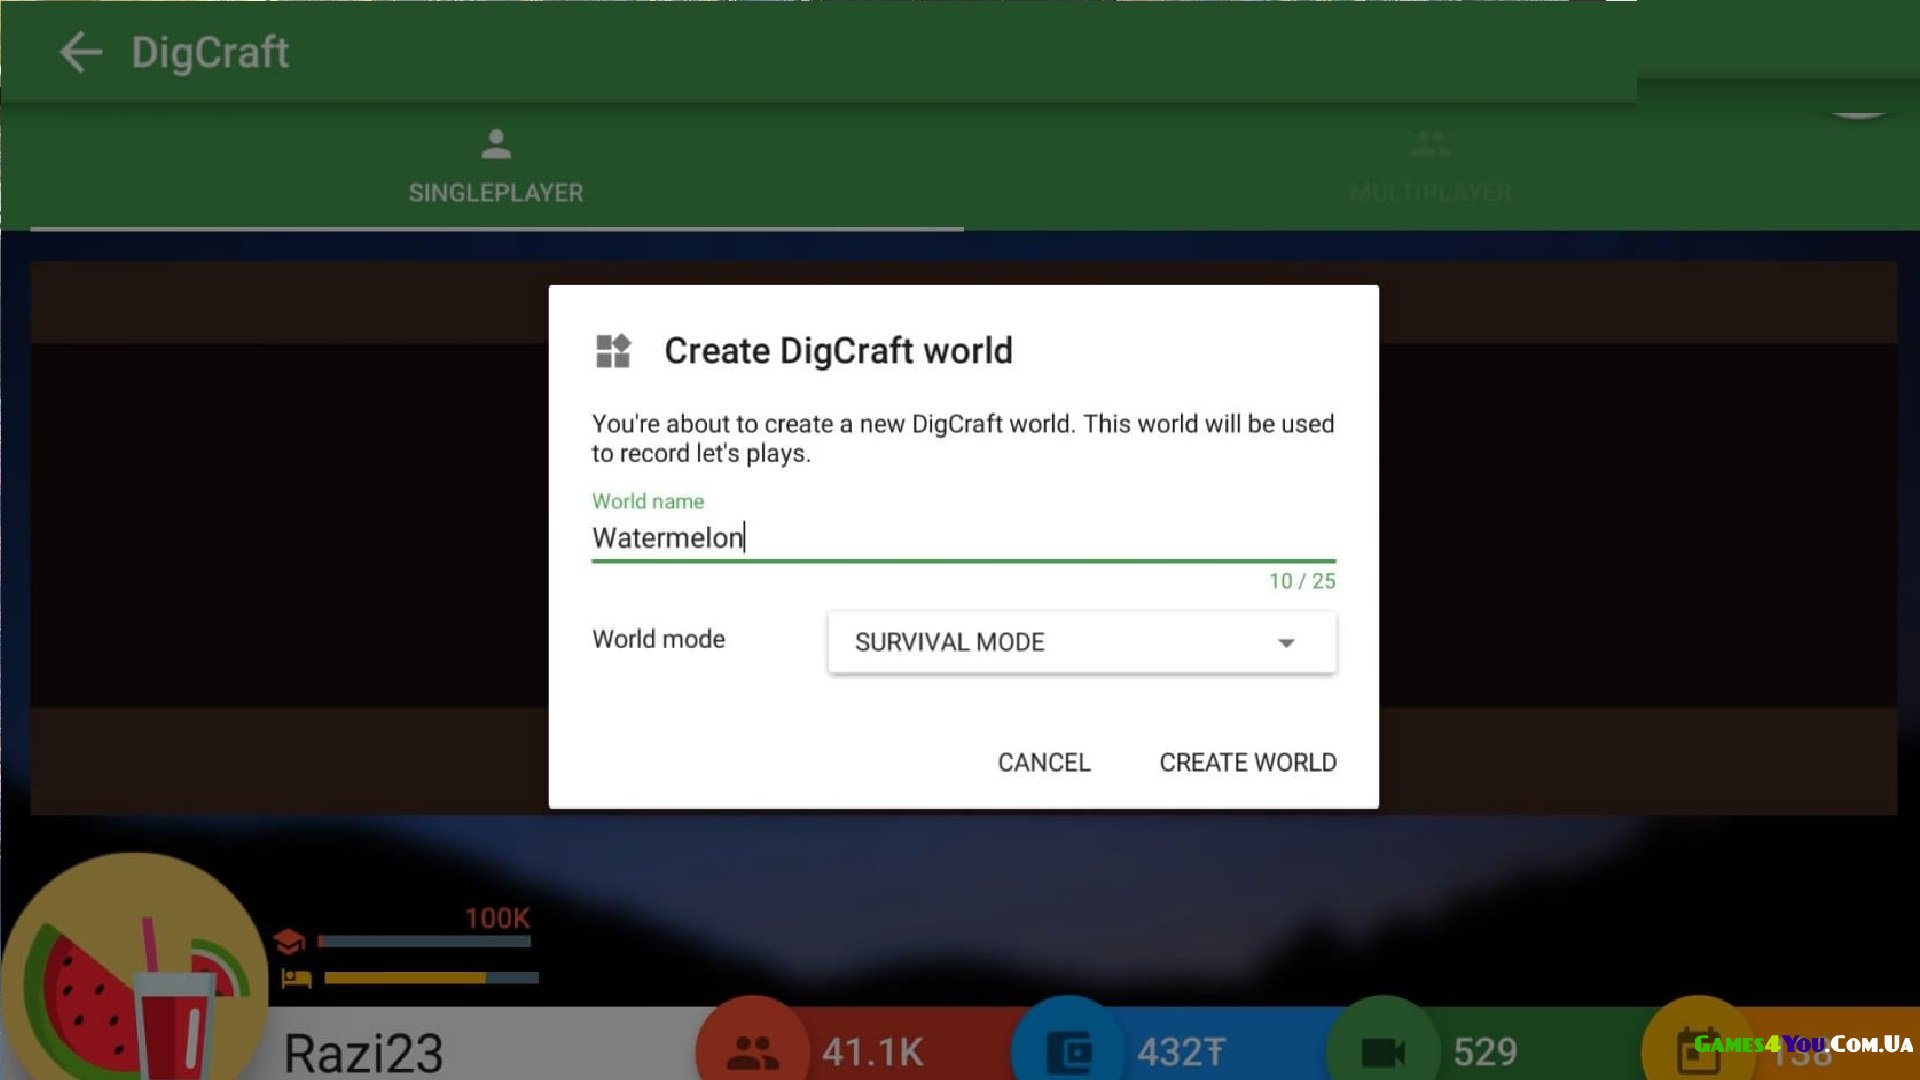Image resolution: width=1920 pixels, height=1080 pixels.
Task: Click the 100K experience progress bar
Action: point(425,941)
